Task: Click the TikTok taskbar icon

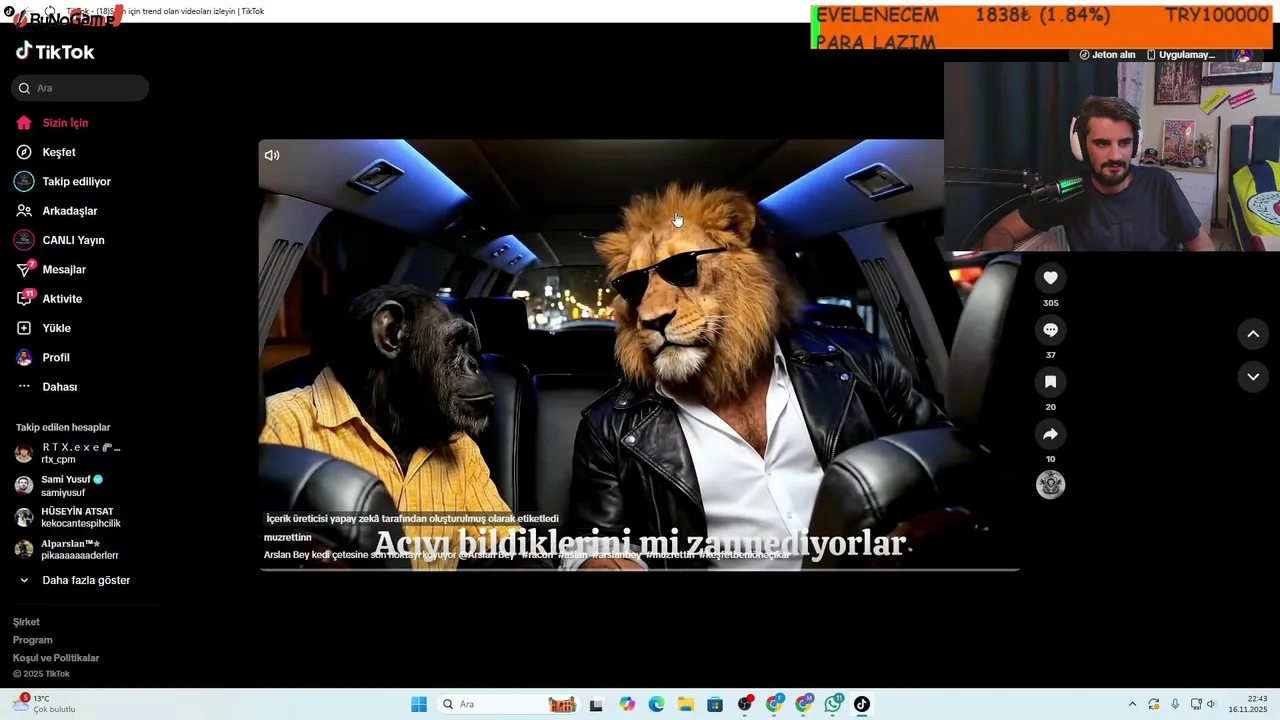Action: pos(862,704)
